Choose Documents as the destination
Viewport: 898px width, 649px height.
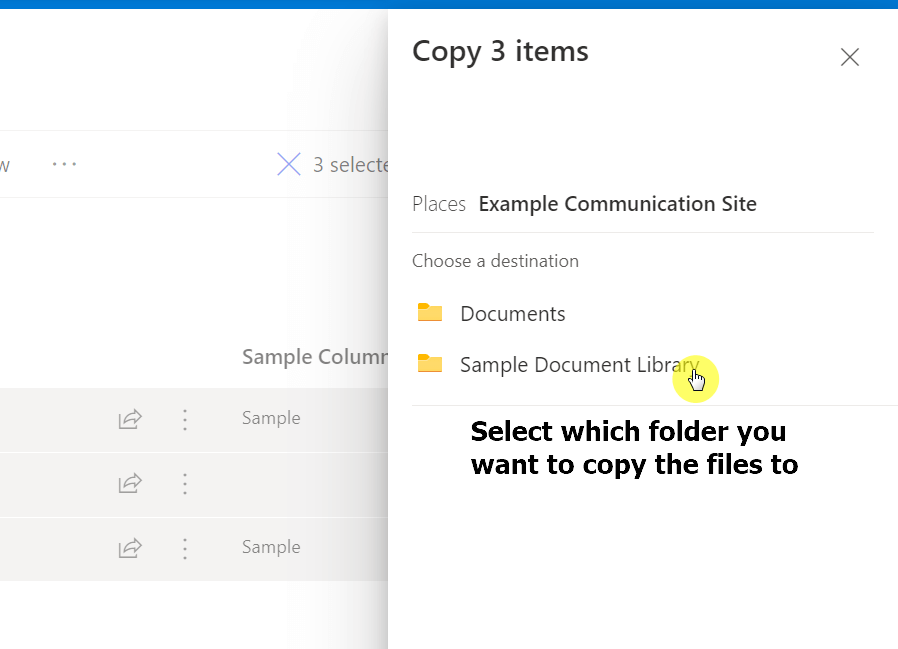[513, 314]
